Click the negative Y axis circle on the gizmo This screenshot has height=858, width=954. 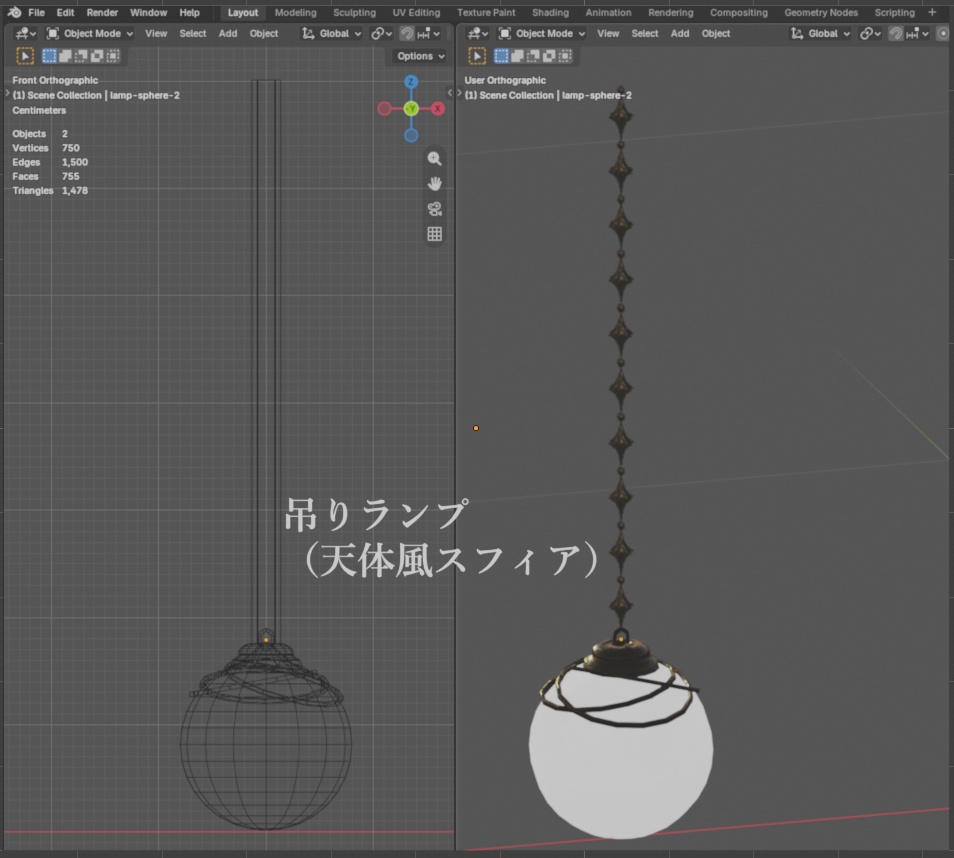click(x=411, y=109)
